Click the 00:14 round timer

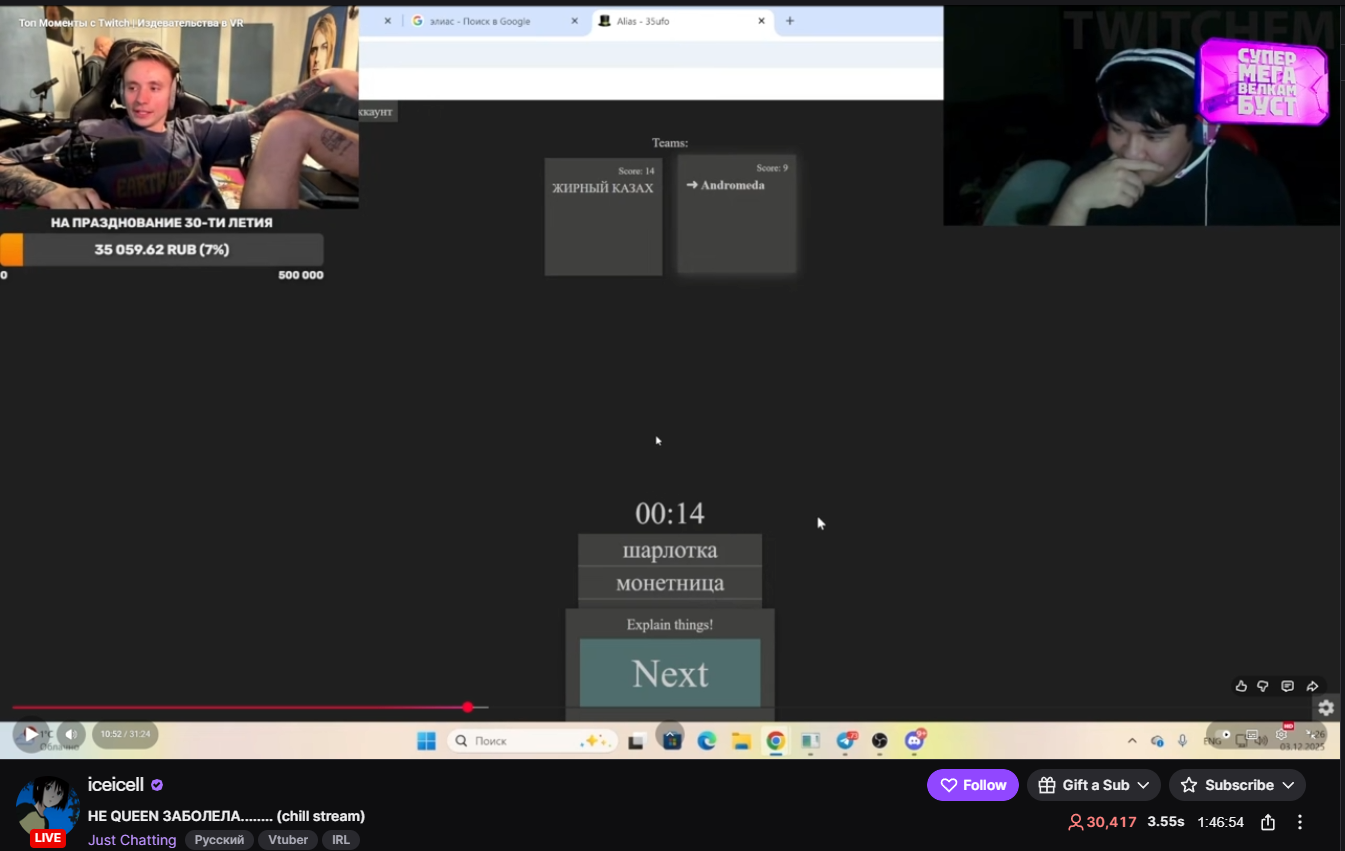tap(670, 514)
